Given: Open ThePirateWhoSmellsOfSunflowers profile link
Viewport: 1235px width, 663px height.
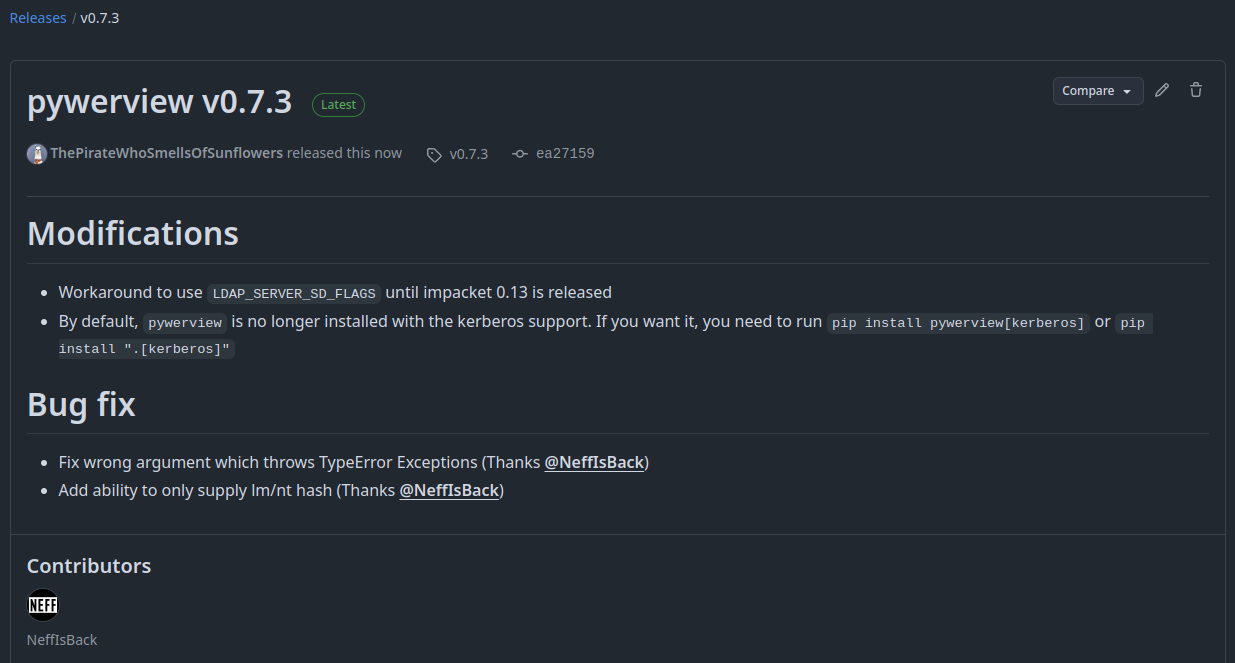Looking at the screenshot, I should [x=166, y=153].
